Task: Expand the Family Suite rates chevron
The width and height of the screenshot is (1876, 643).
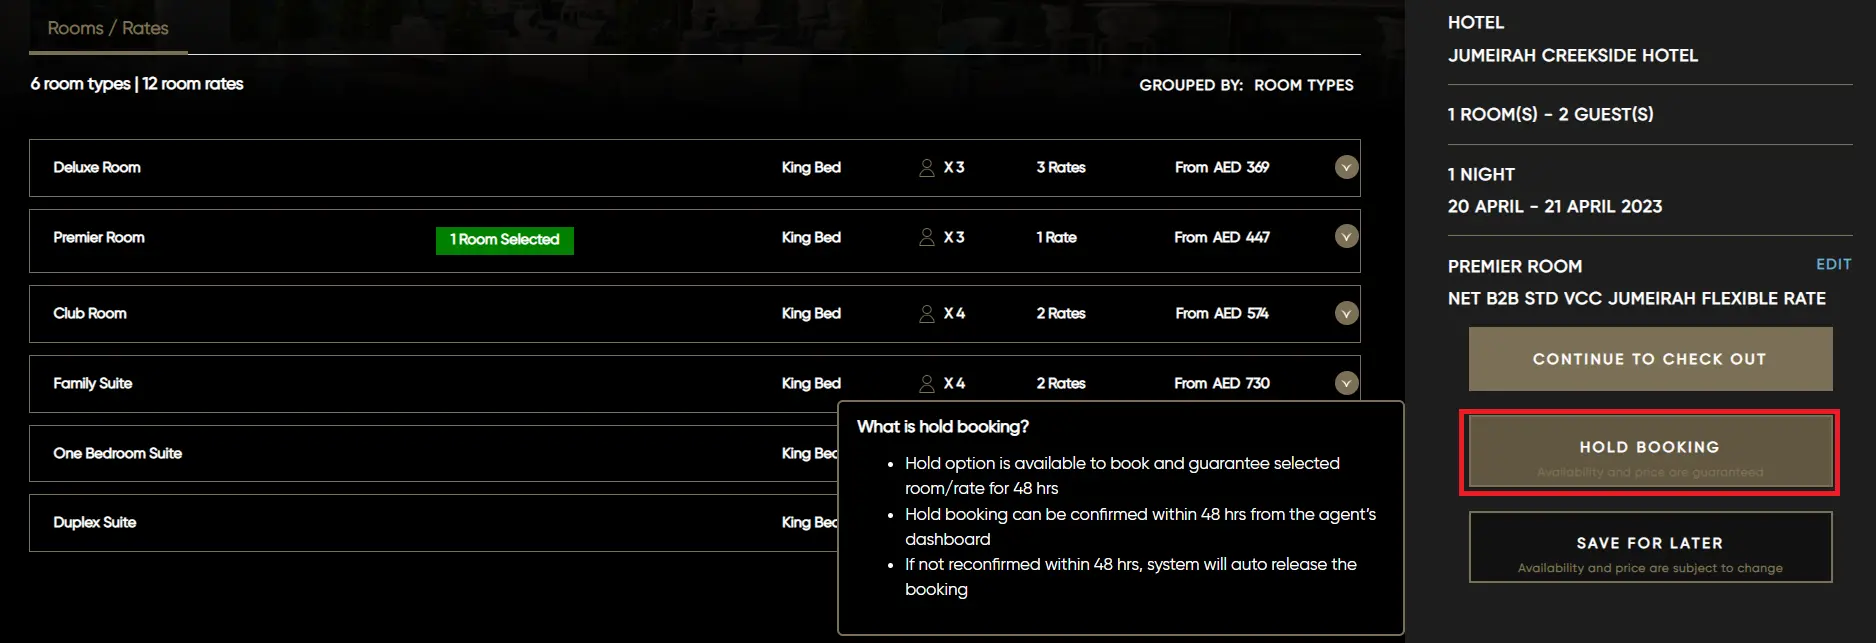Action: [x=1346, y=383]
